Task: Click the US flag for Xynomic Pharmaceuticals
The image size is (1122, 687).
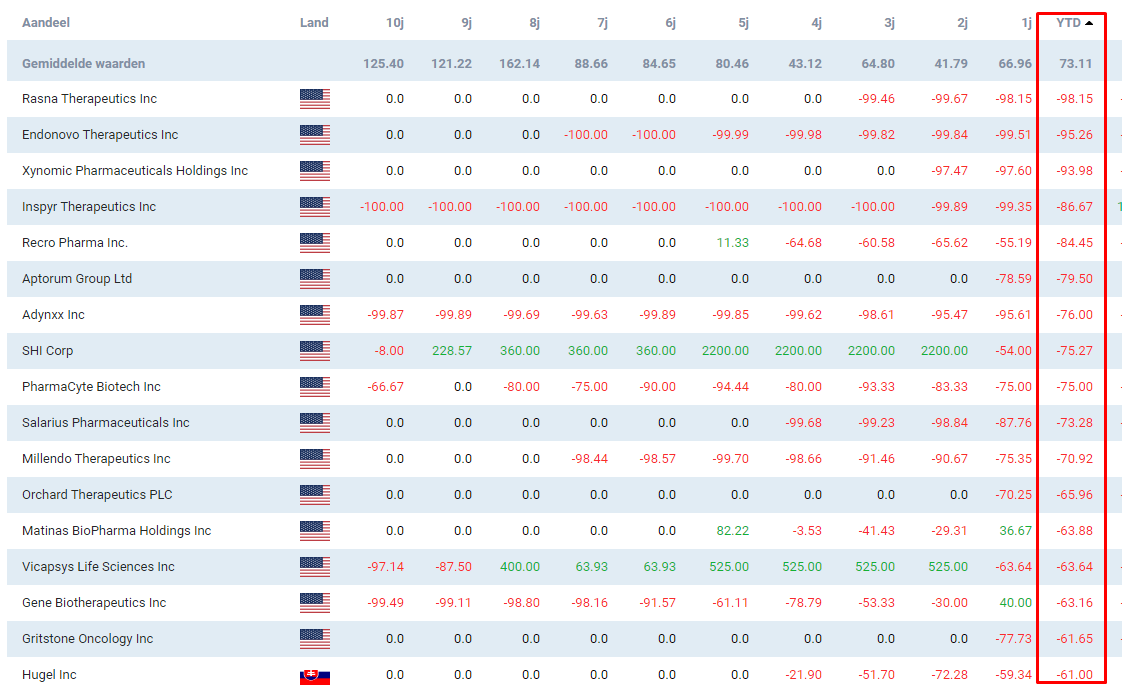Action: tap(315, 170)
